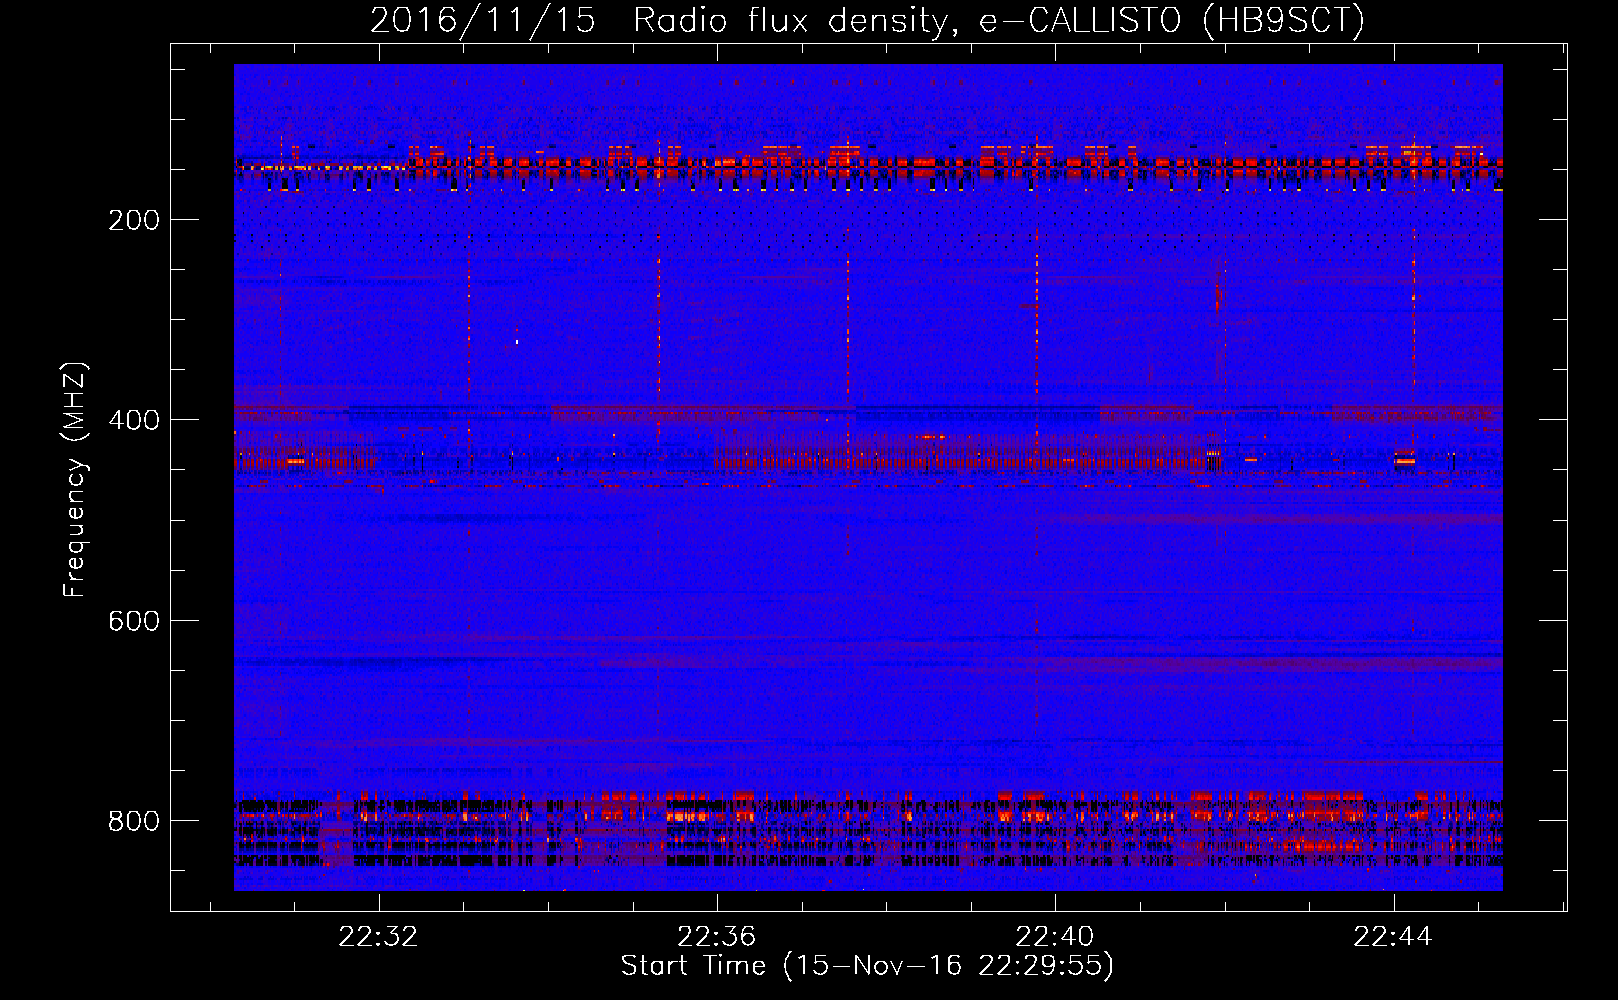Click the 22:40 time axis label
This screenshot has height=1000, width=1618.
pyautogui.click(x=1054, y=937)
